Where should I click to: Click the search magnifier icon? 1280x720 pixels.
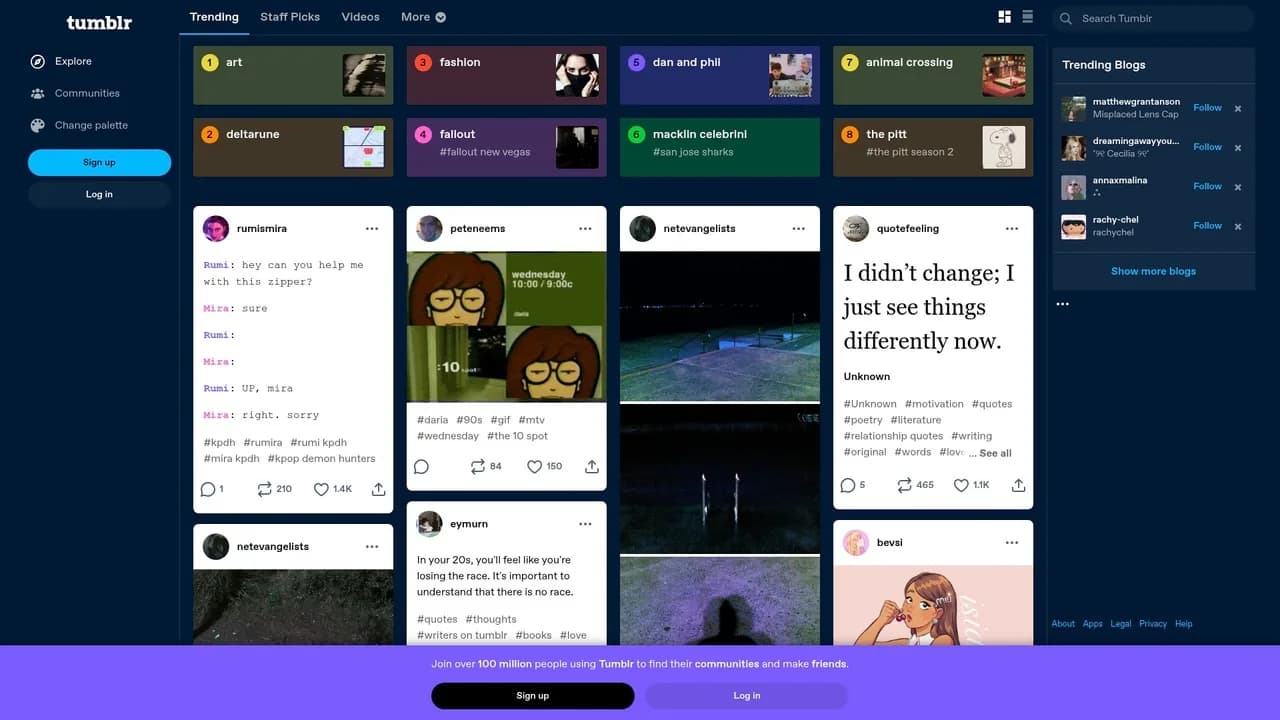1066,18
